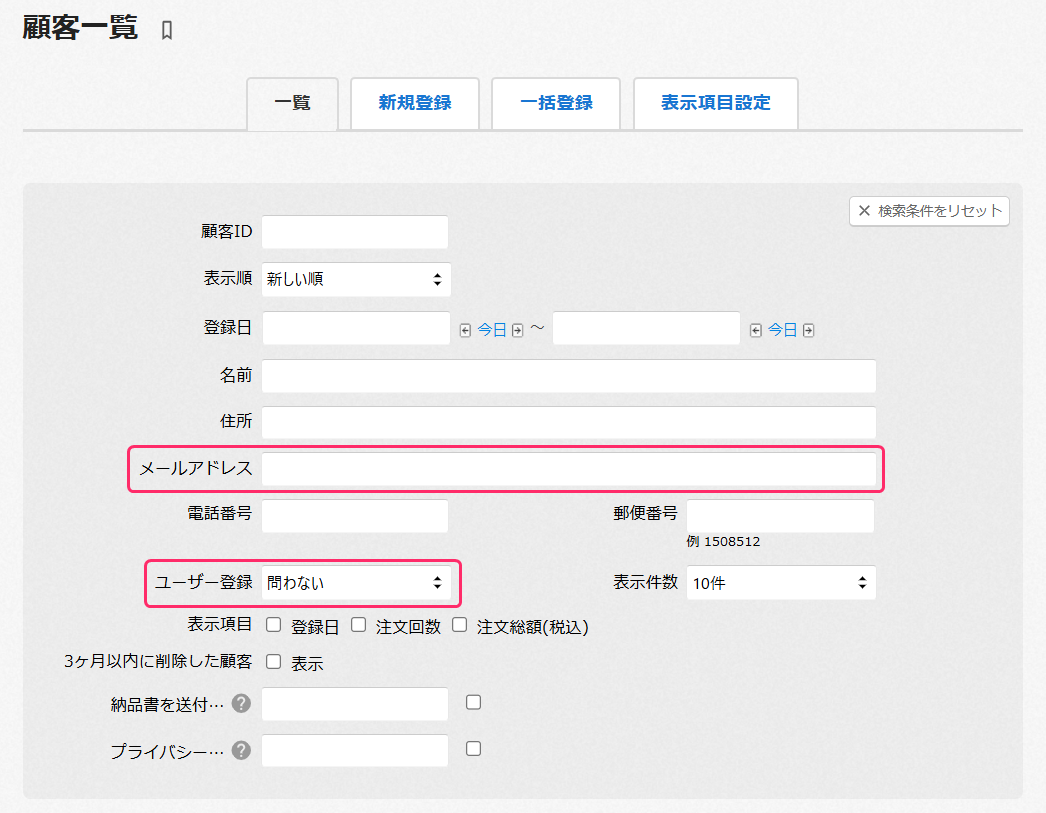Click the left arrow for the end 登録日 field
The height and width of the screenshot is (813, 1046).
[x=756, y=329]
